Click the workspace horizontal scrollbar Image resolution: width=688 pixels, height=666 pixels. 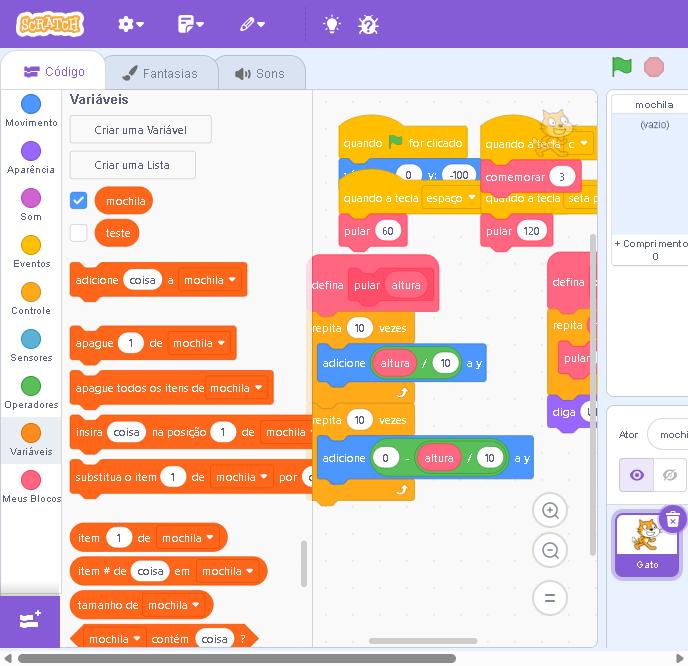click(x=423, y=641)
